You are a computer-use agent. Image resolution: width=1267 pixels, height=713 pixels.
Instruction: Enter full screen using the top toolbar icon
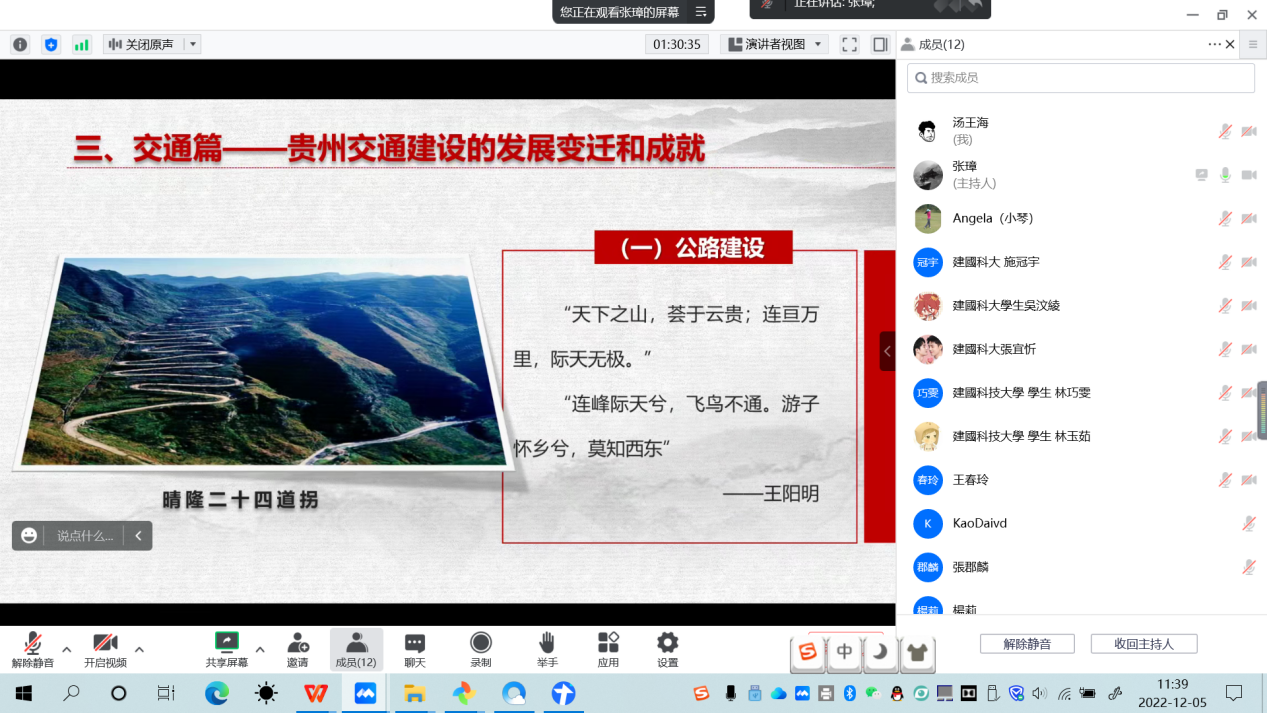(849, 45)
